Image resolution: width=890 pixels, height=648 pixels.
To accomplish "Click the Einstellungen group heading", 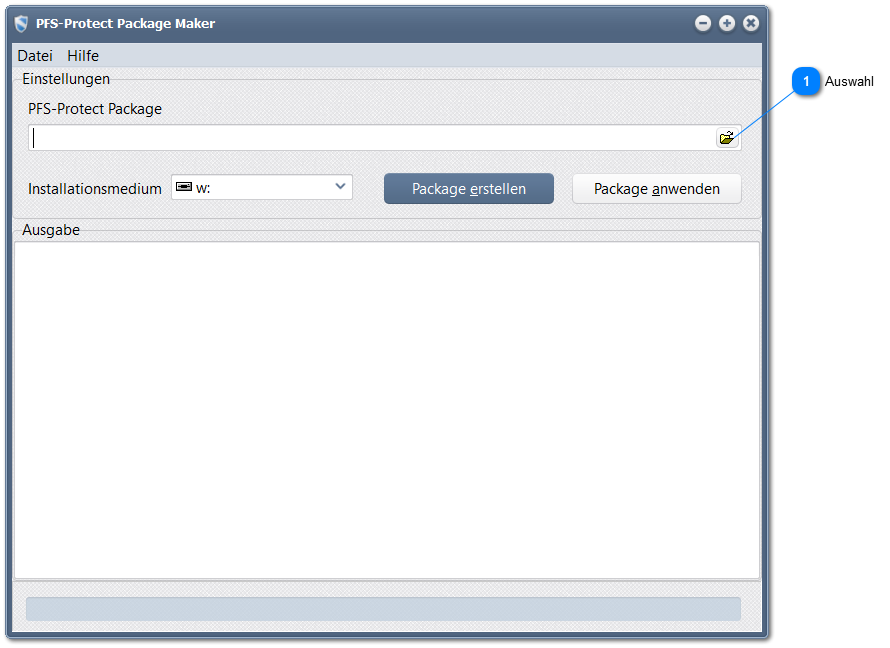I will click(x=66, y=78).
